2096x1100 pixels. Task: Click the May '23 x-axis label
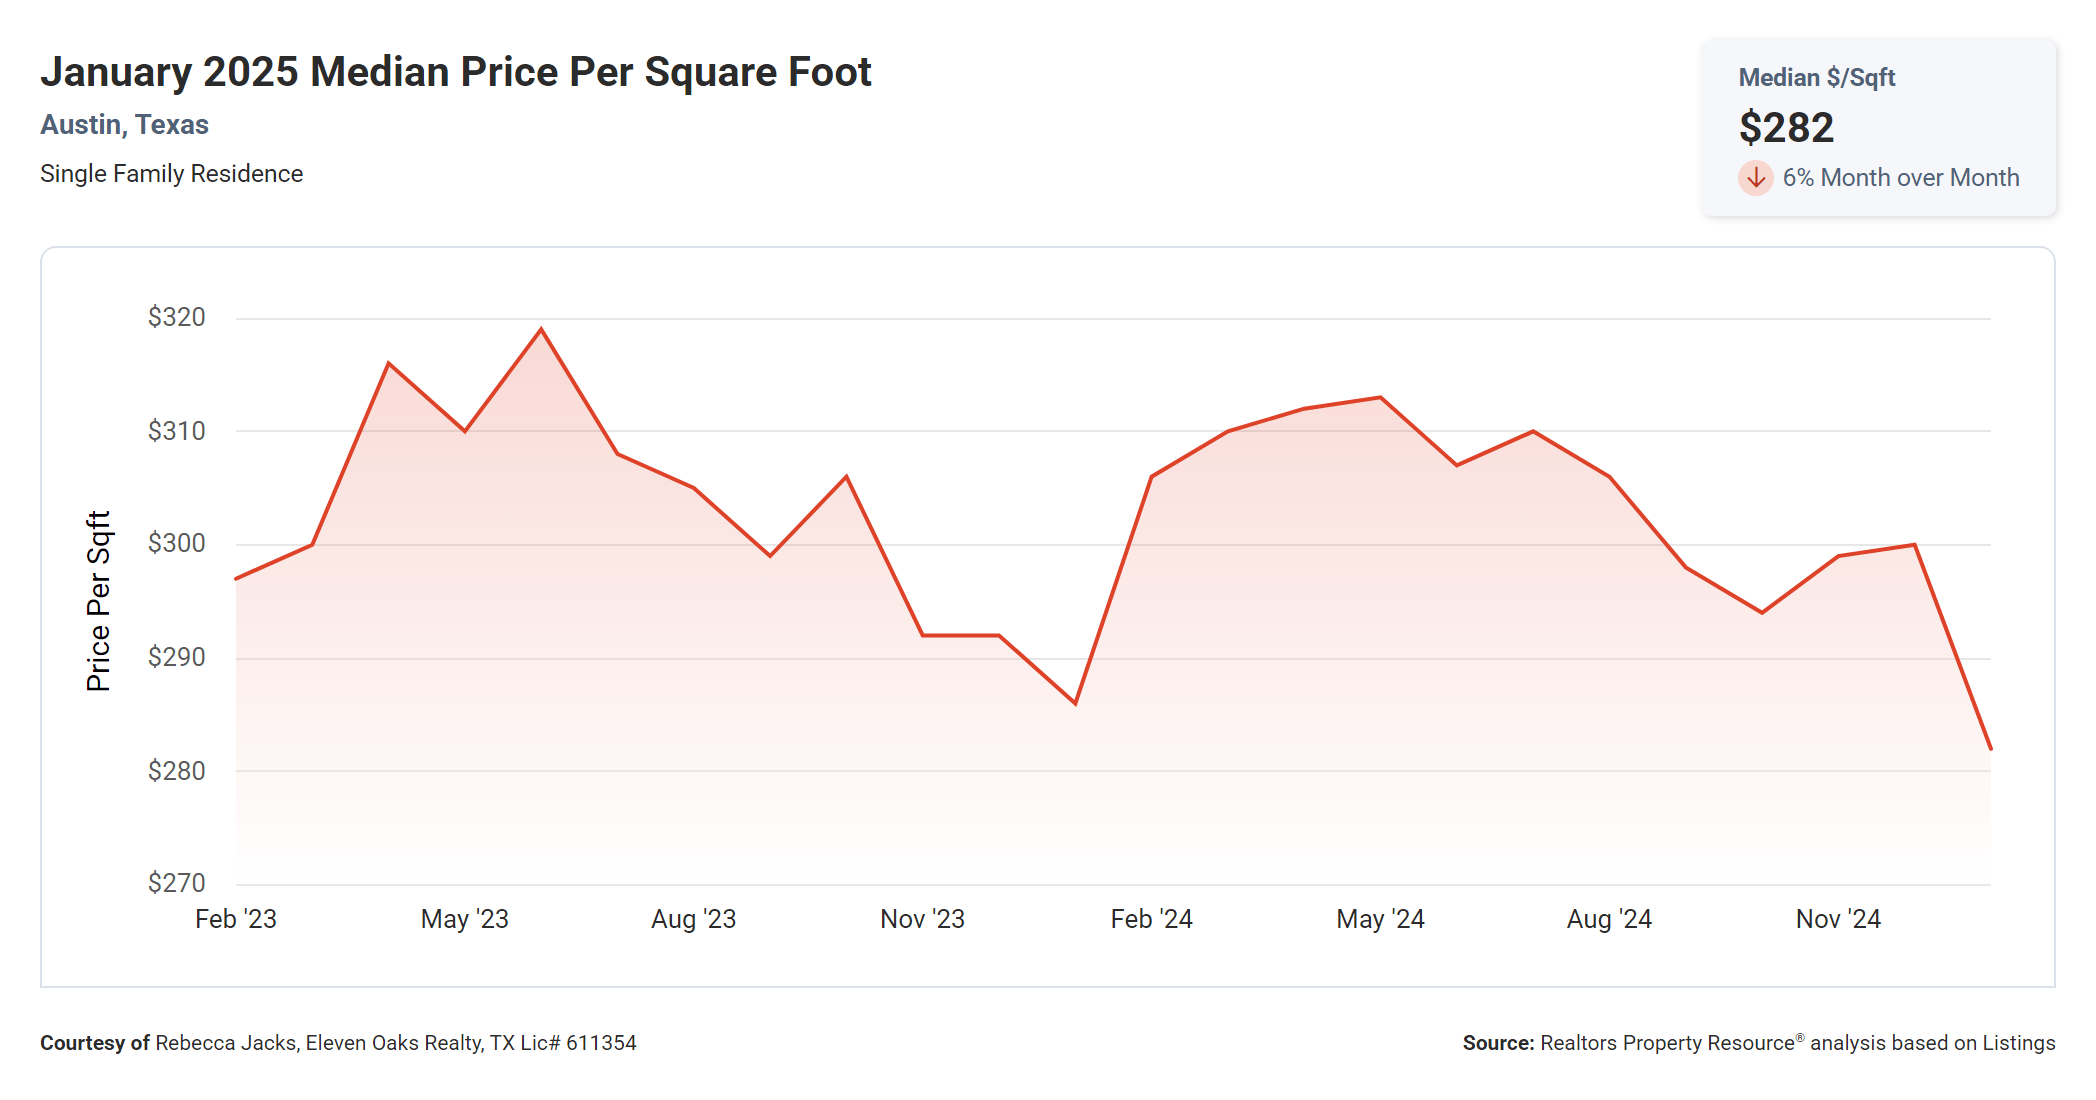click(x=464, y=919)
